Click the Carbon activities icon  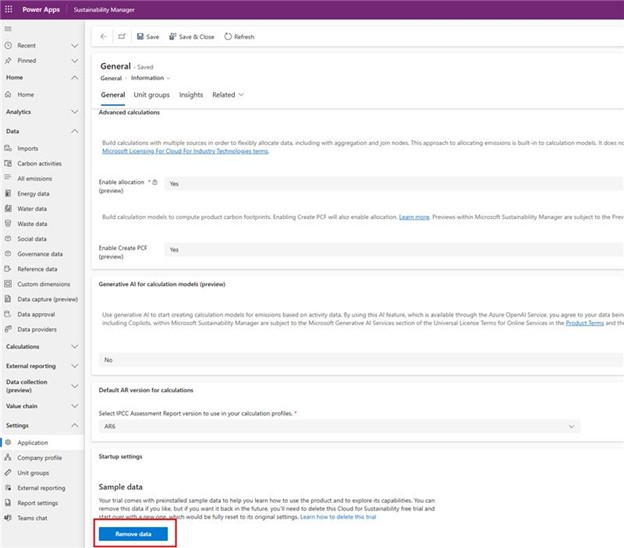click(8, 163)
